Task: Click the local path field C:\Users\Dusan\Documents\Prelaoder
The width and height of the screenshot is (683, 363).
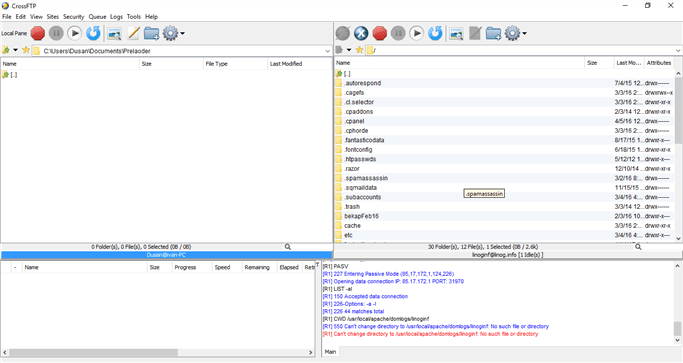Action: pyautogui.click(x=183, y=51)
